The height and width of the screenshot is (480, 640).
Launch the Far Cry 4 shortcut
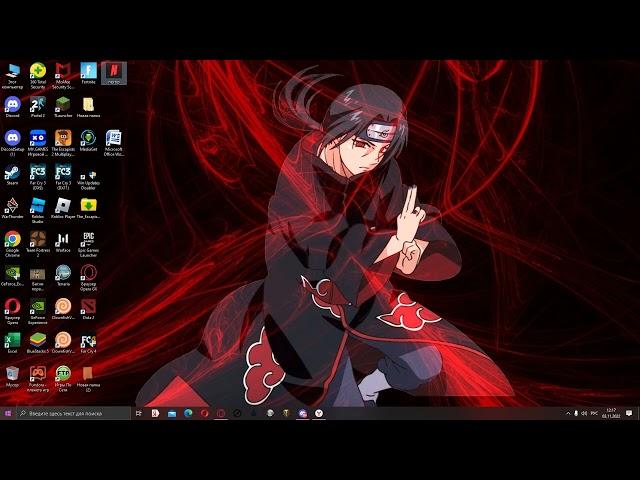click(88, 343)
